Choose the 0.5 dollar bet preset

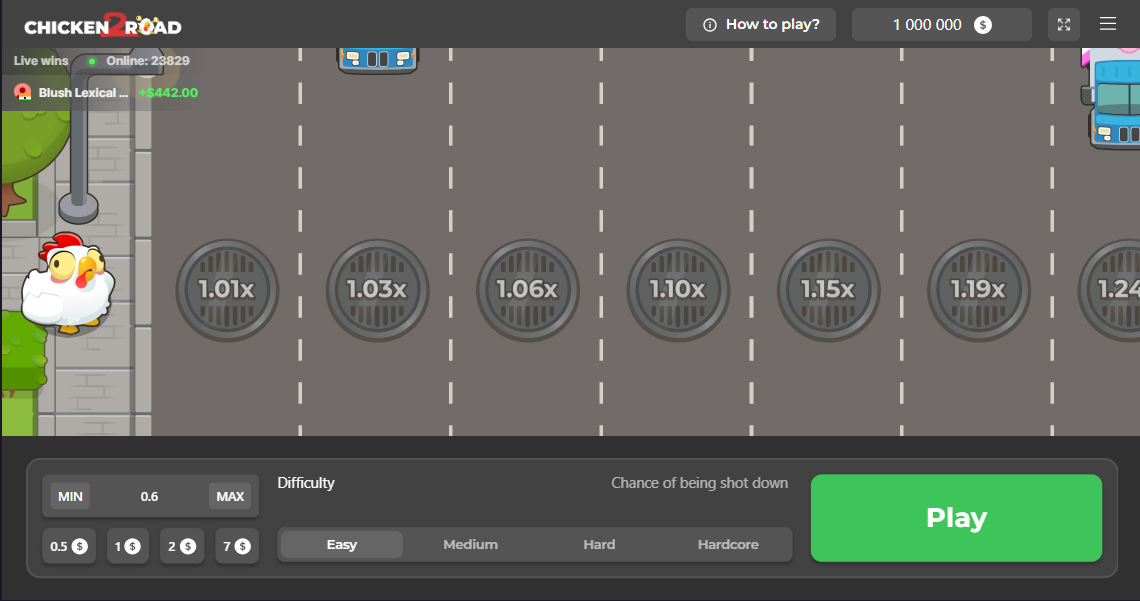point(69,547)
